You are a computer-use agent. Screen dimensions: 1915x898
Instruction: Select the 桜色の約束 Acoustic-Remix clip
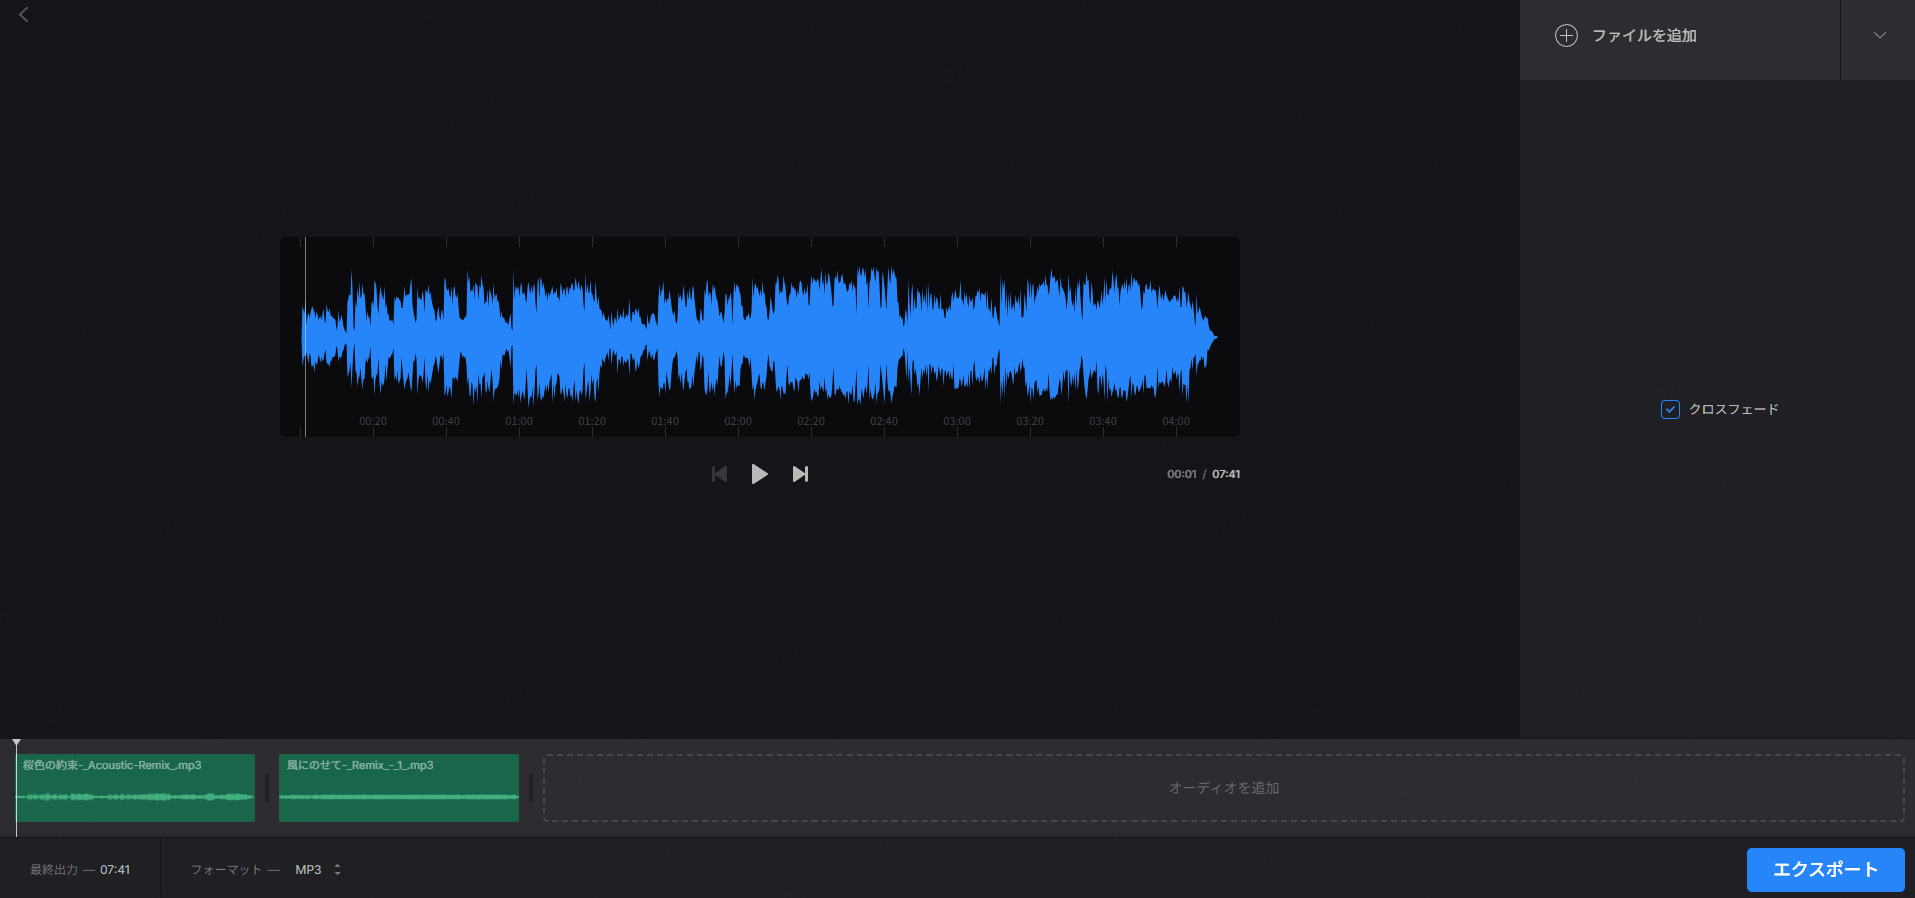click(136, 788)
